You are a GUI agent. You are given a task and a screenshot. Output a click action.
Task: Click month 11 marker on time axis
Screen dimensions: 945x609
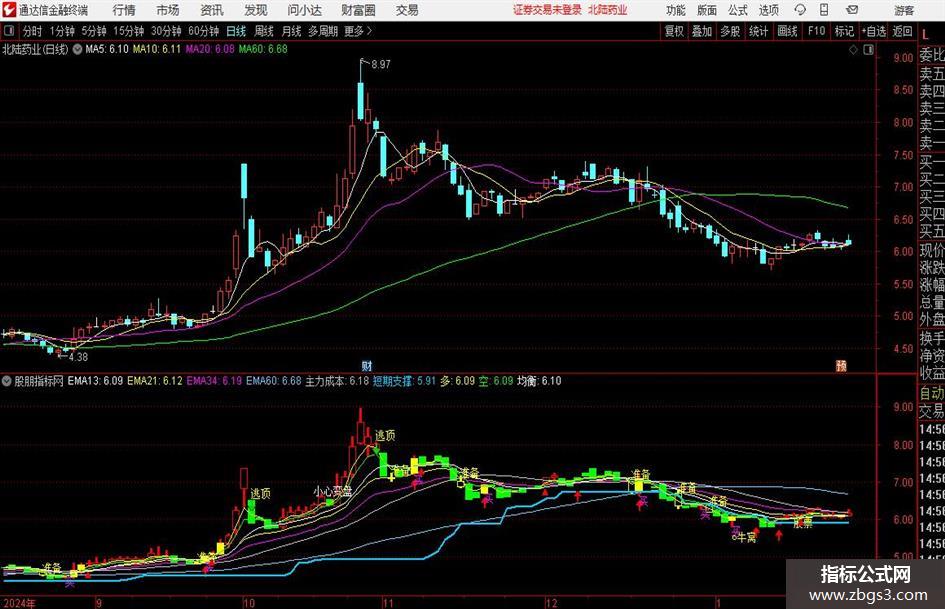point(388,603)
